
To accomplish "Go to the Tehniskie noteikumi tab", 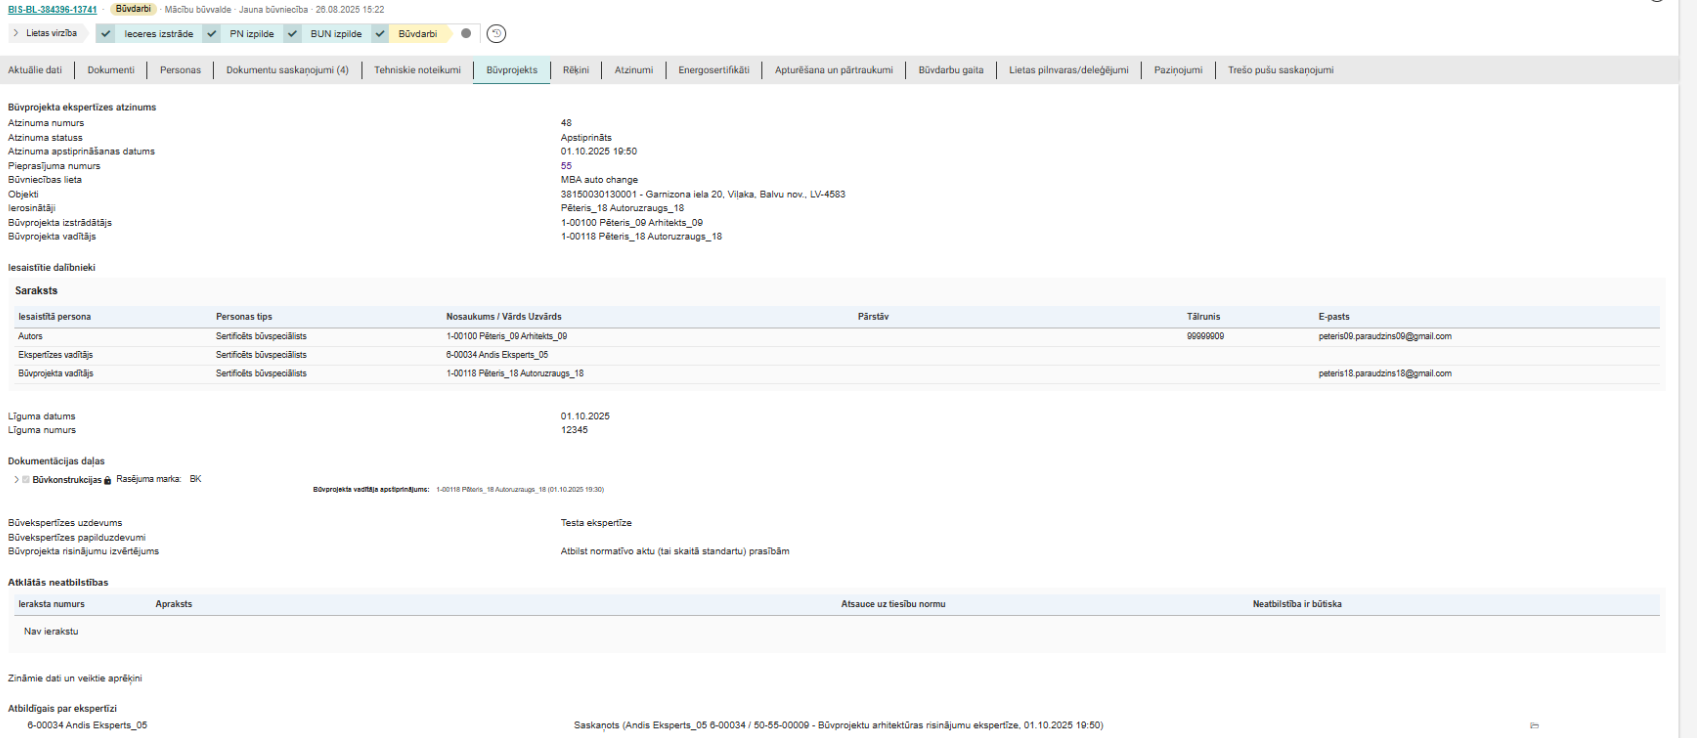I will tap(417, 70).
